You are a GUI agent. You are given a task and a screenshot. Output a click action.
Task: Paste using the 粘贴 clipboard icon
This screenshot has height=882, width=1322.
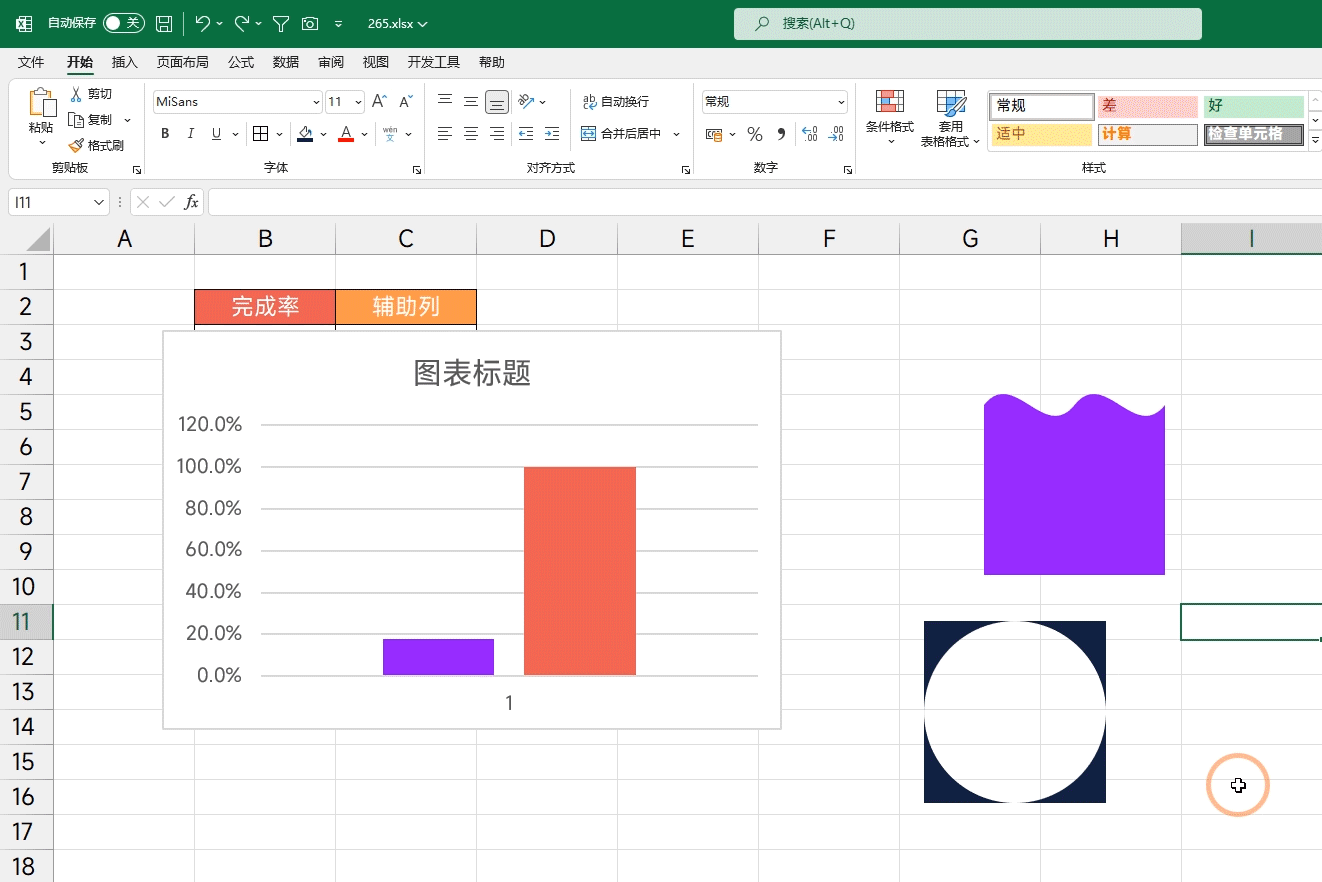(x=41, y=103)
